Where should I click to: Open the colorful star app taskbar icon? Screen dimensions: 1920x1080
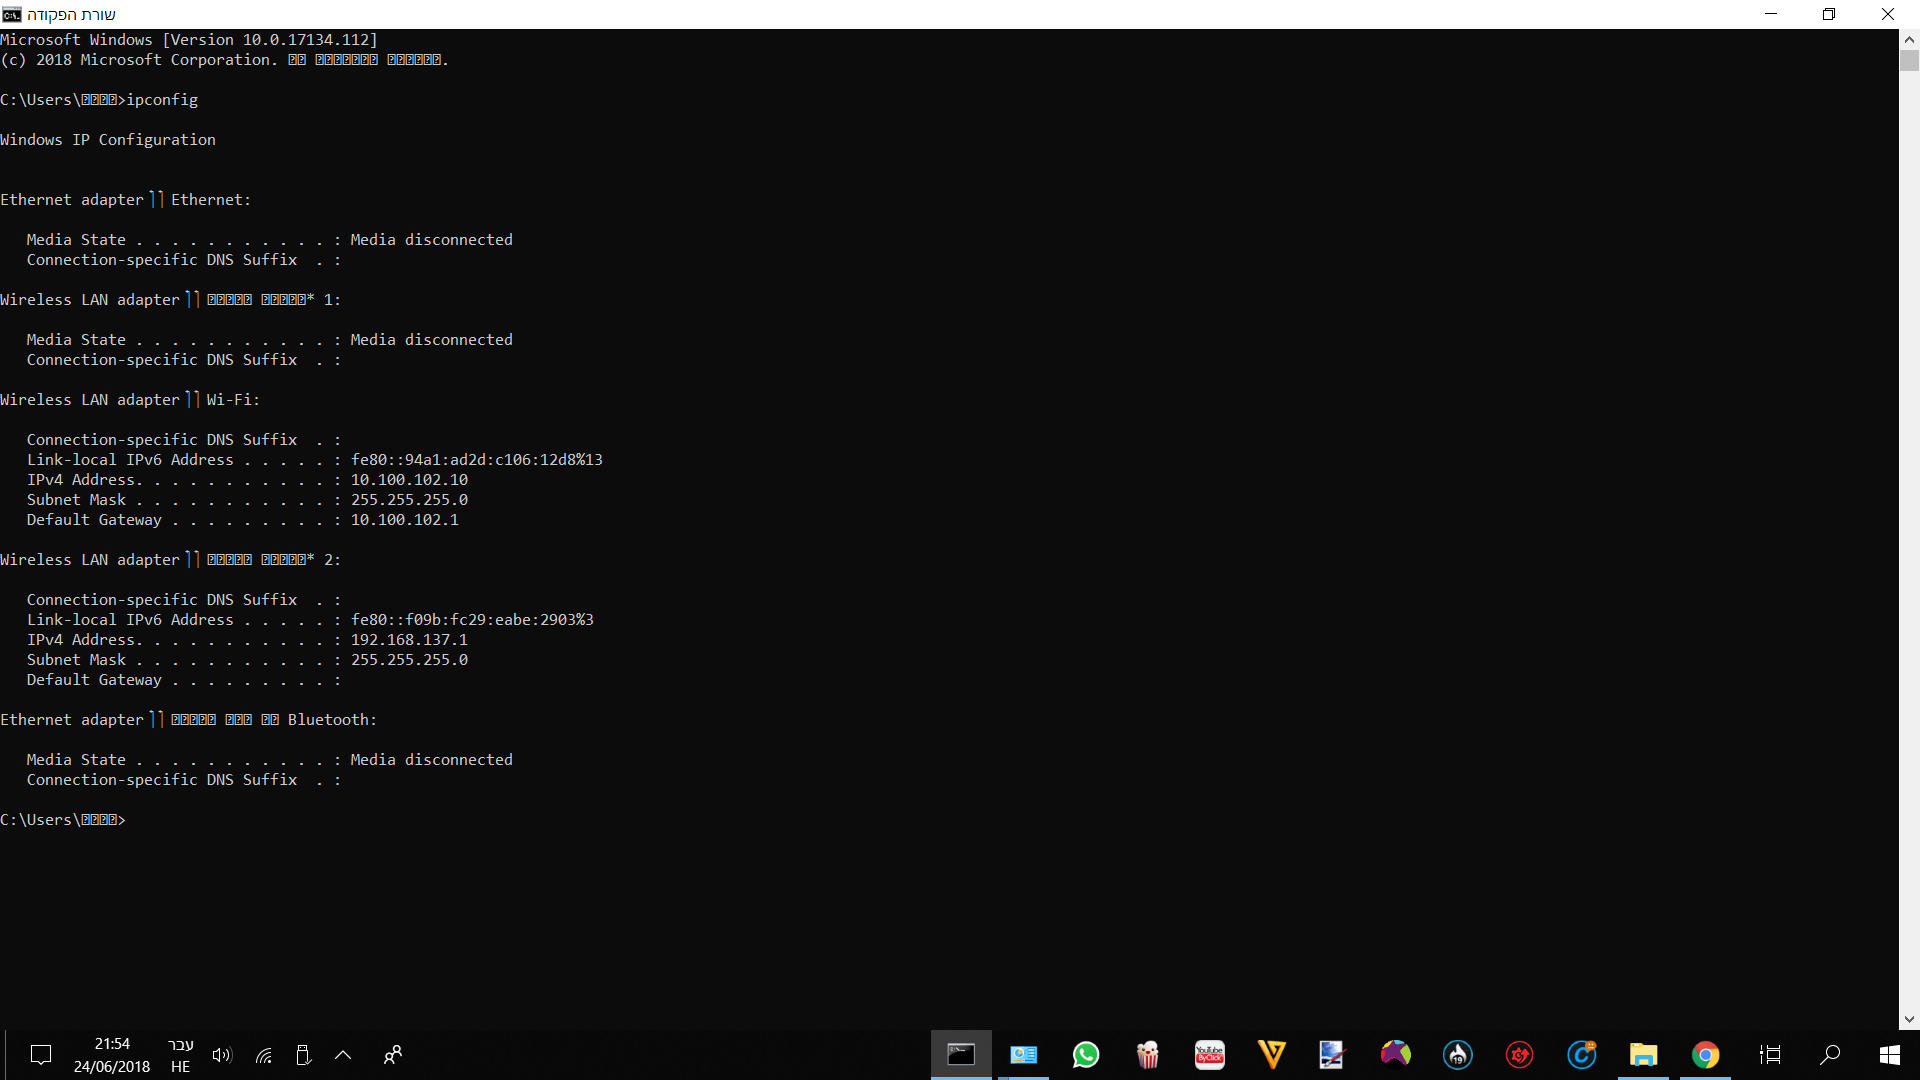[1395, 1055]
